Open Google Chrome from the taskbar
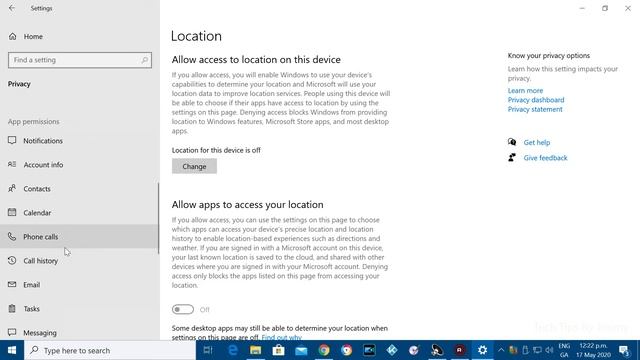This screenshot has height=360, width=640. tap(324, 350)
